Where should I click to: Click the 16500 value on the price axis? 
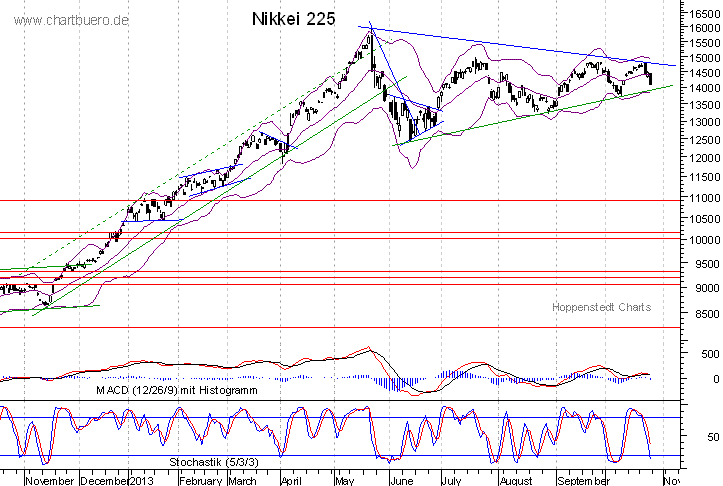pos(705,14)
